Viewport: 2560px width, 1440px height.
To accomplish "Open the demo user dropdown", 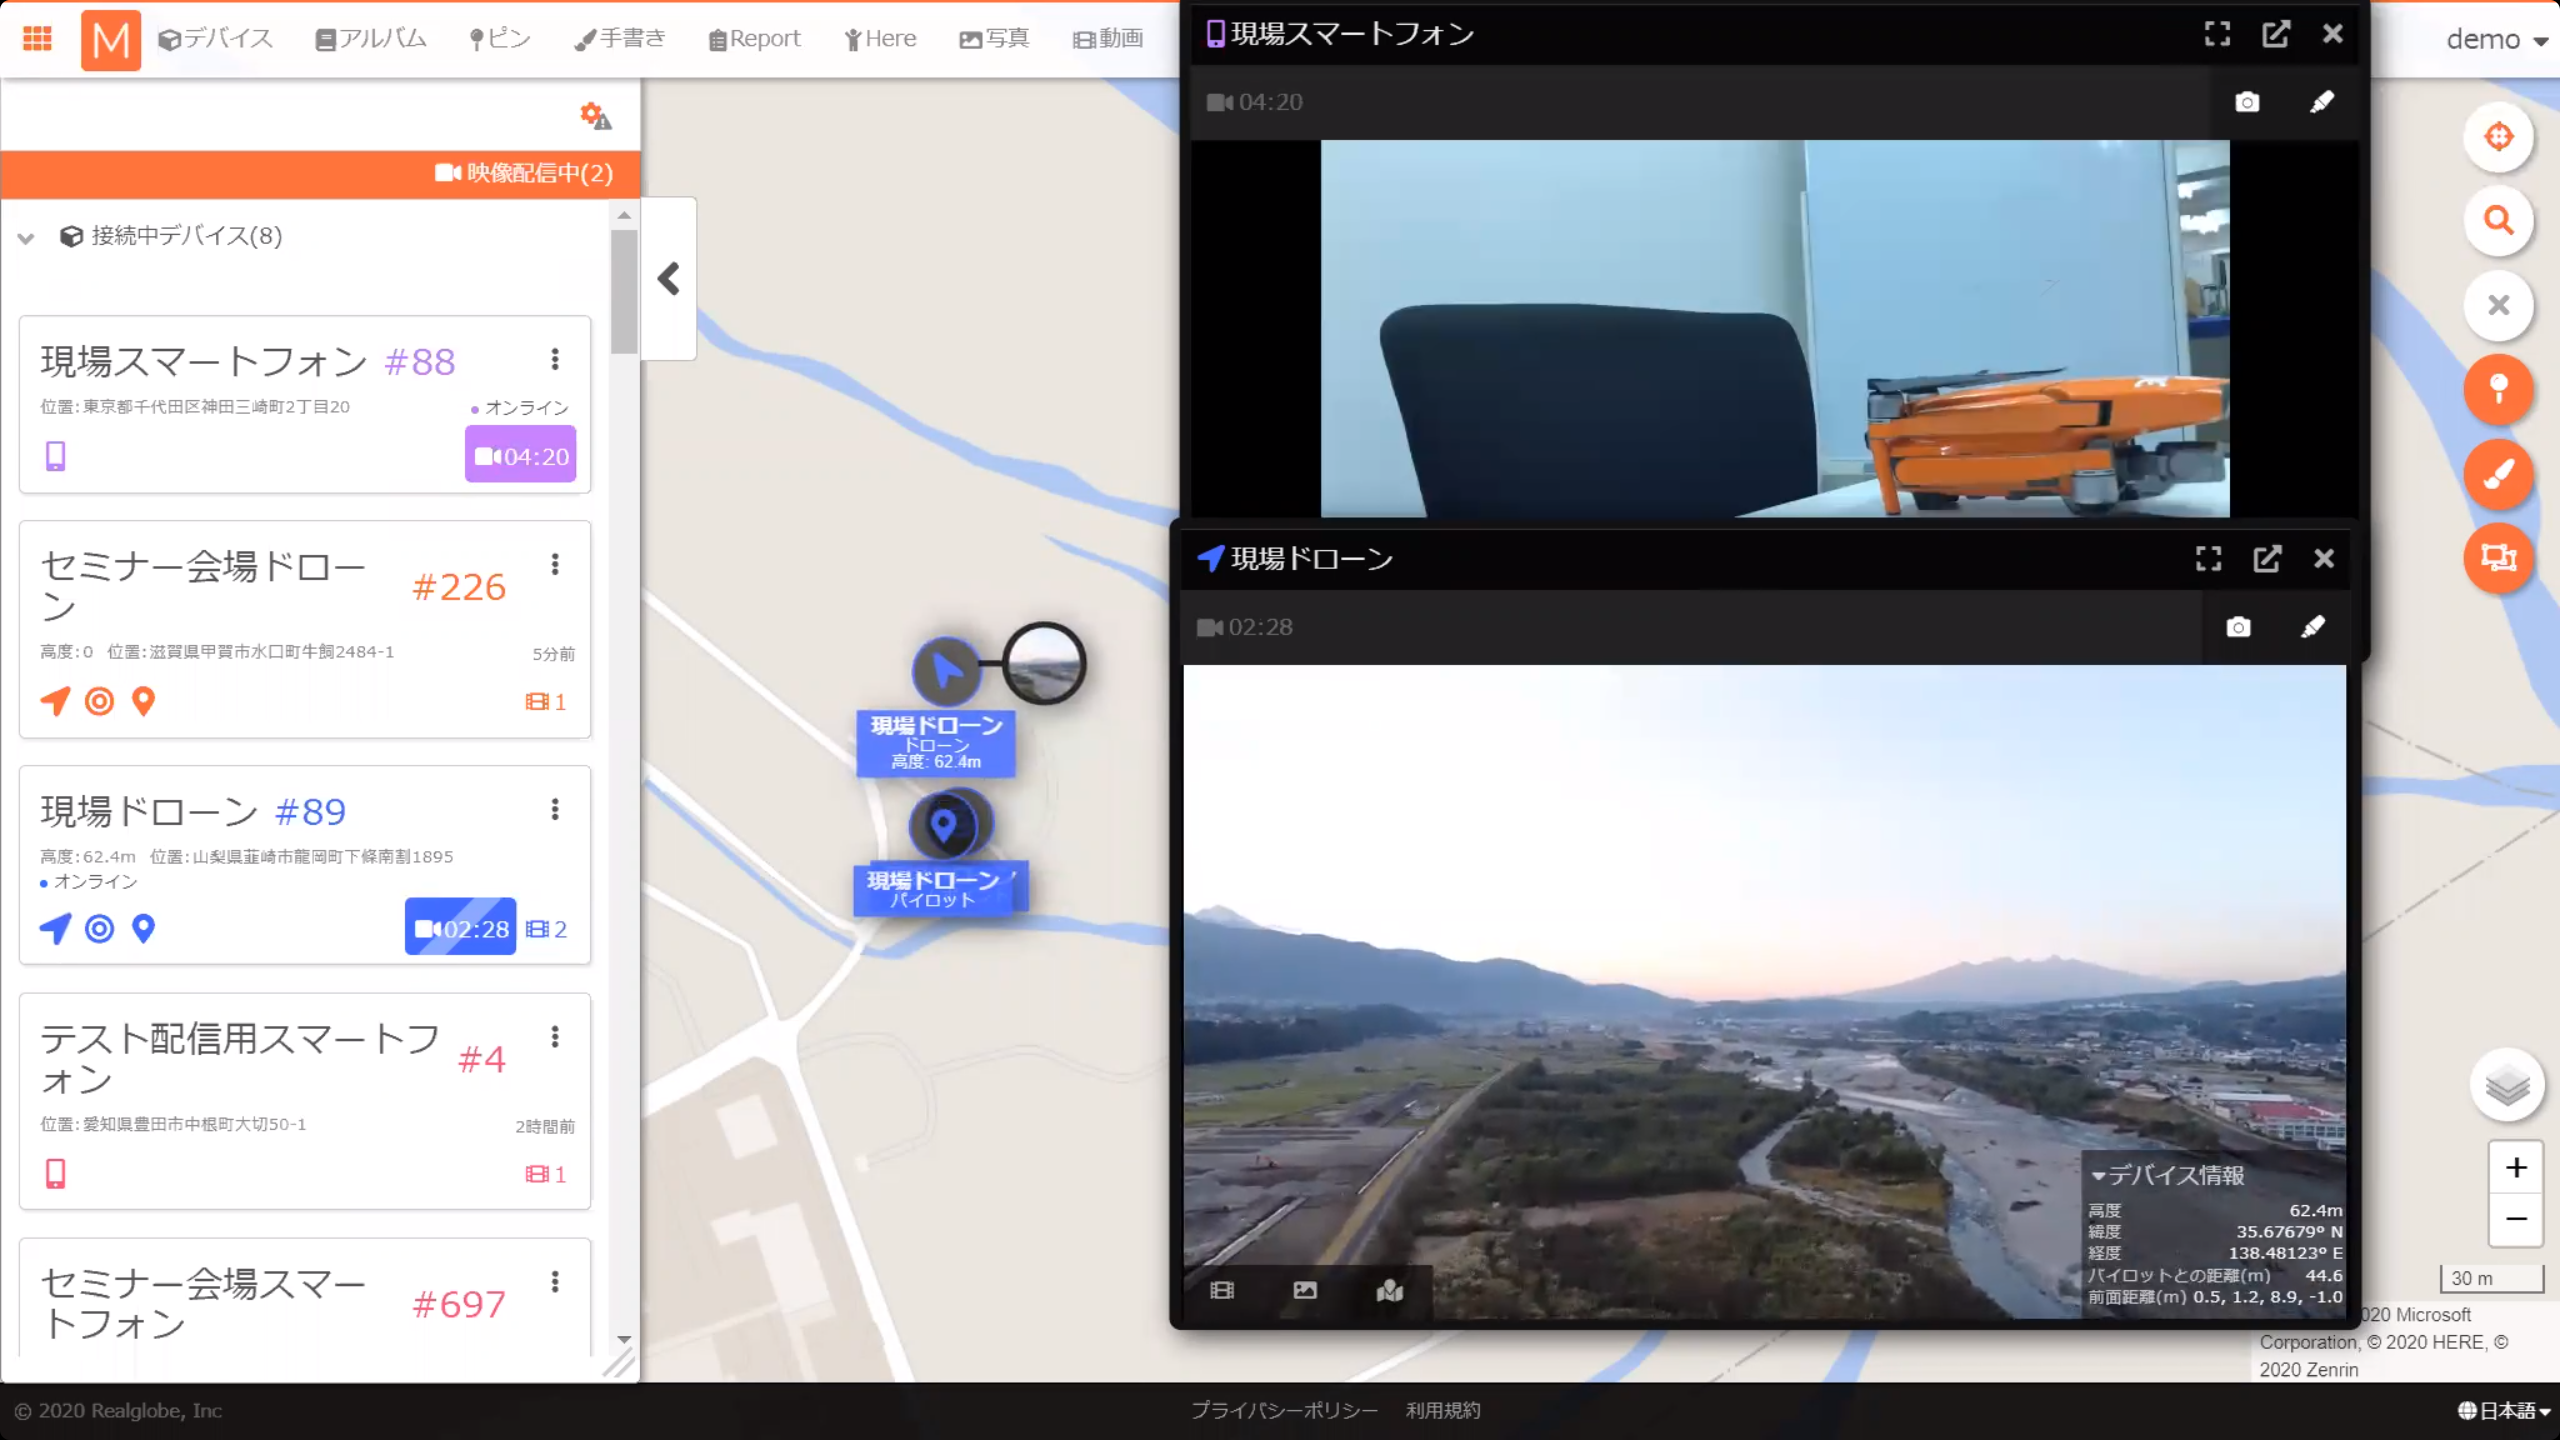I will pos(2496,40).
